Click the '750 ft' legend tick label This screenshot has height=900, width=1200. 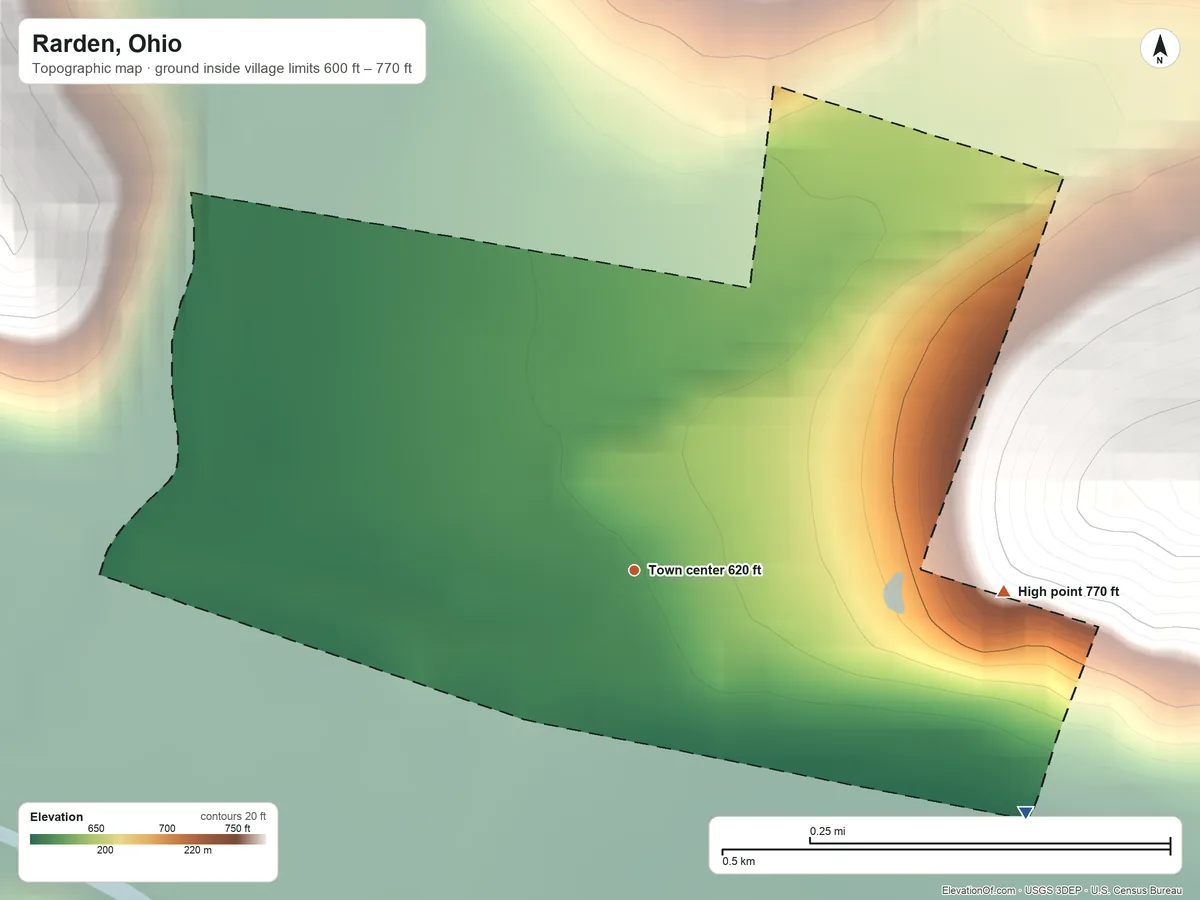[237, 828]
